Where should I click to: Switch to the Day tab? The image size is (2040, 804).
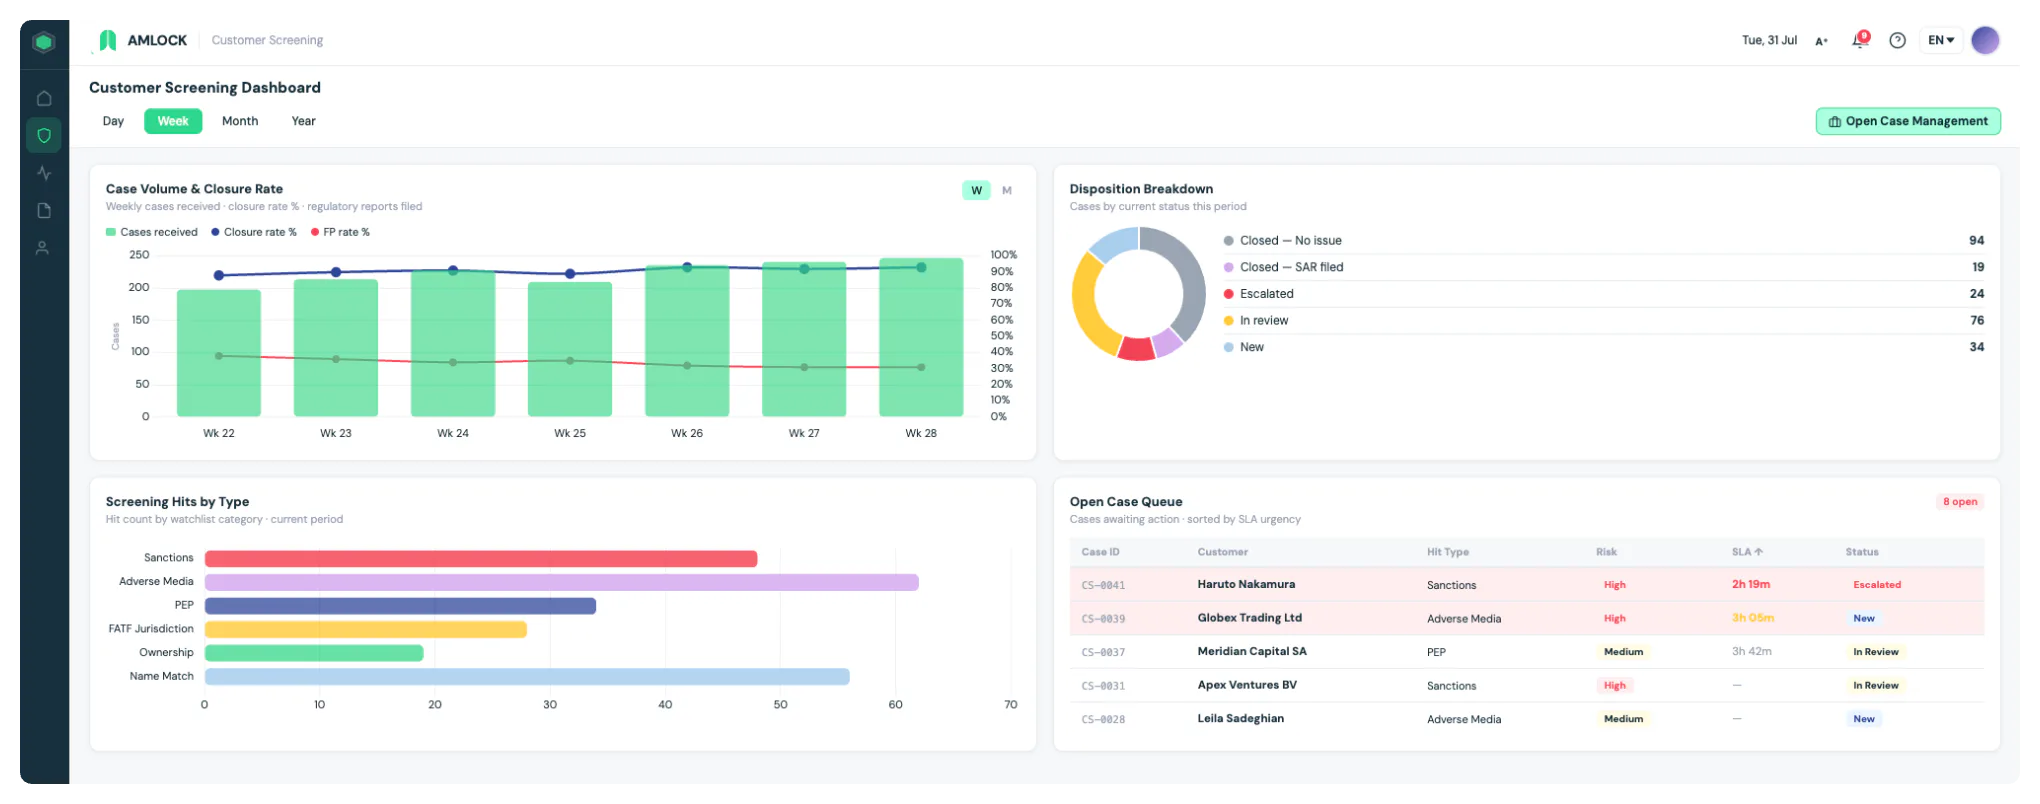[113, 121]
